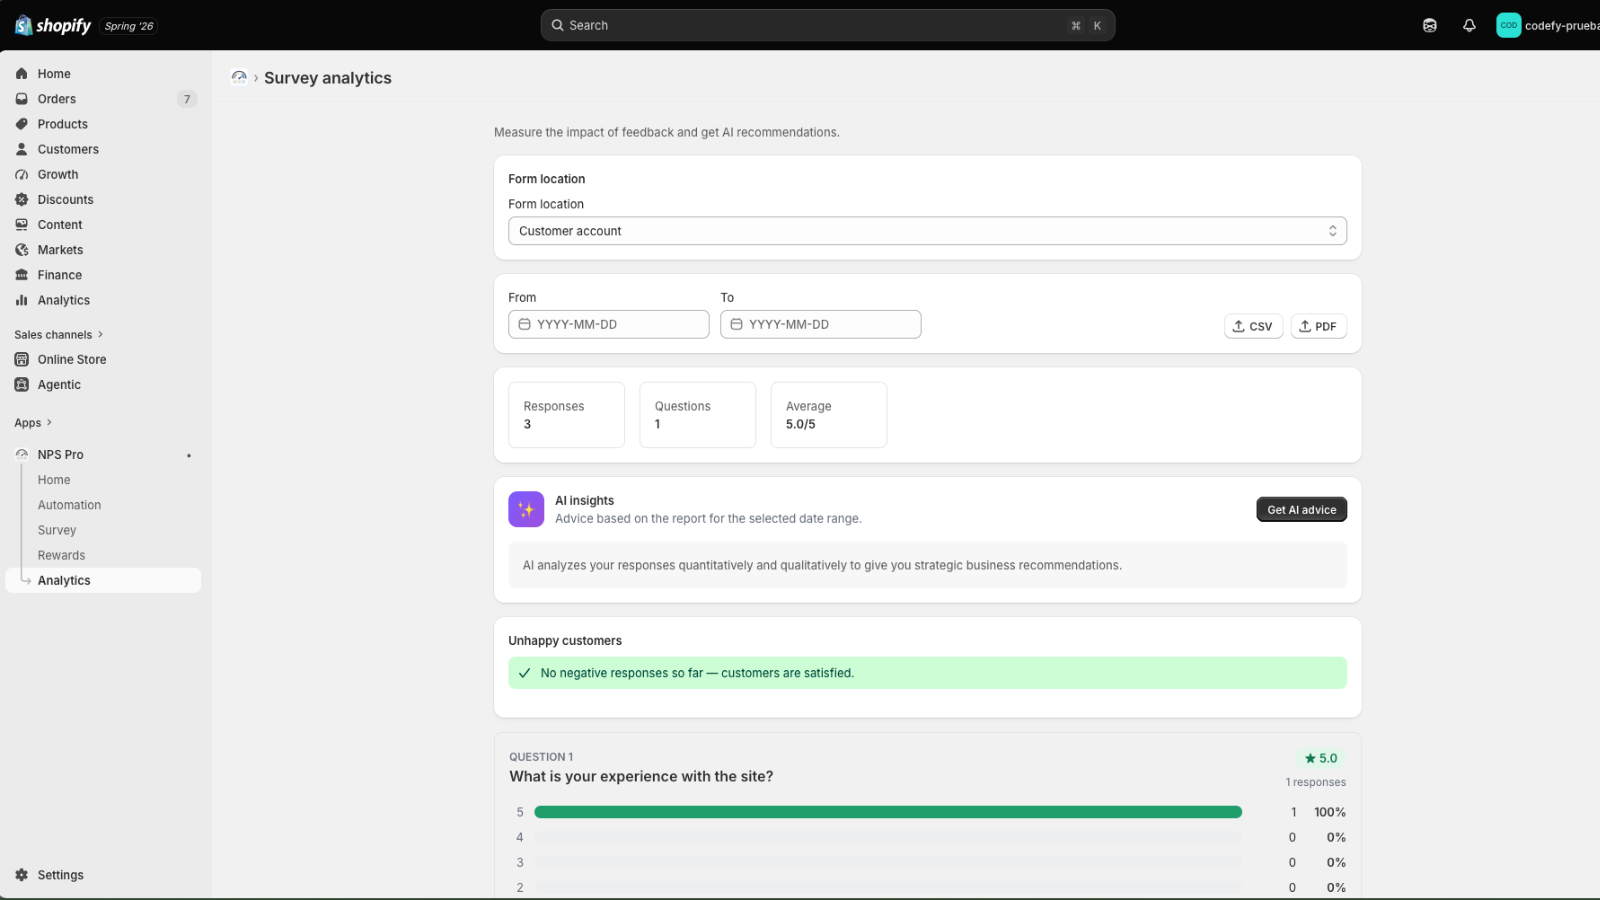Click the Responses count card
The image size is (1600, 900).
566,415
